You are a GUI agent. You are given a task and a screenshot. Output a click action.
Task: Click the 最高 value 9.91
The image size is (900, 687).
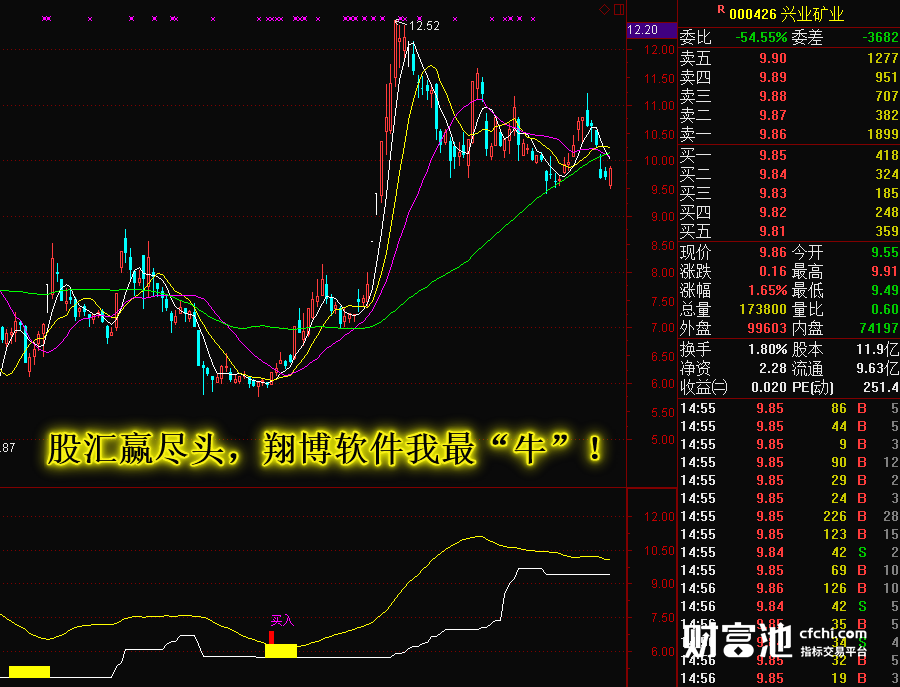885,271
